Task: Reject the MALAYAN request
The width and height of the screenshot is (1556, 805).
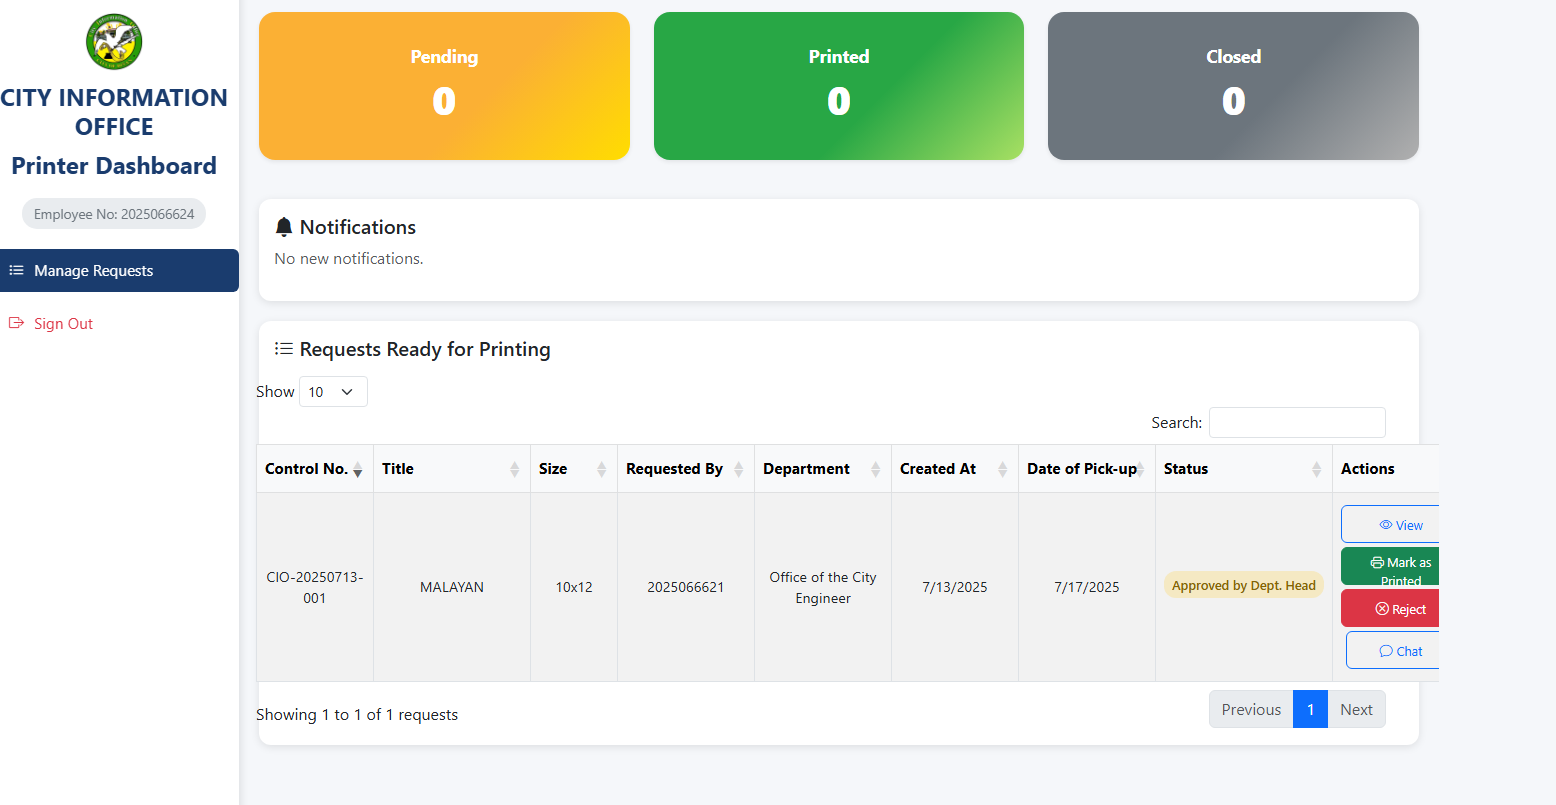Action: click(1391, 608)
